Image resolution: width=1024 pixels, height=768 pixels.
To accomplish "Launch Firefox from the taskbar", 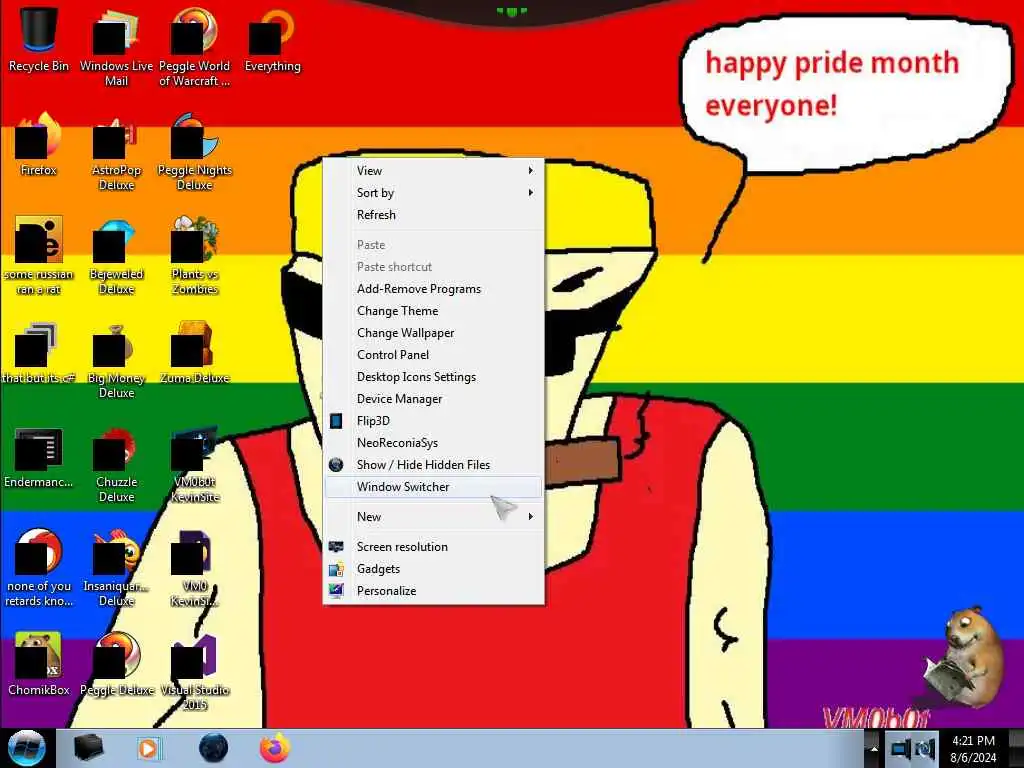I will point(275,748).
